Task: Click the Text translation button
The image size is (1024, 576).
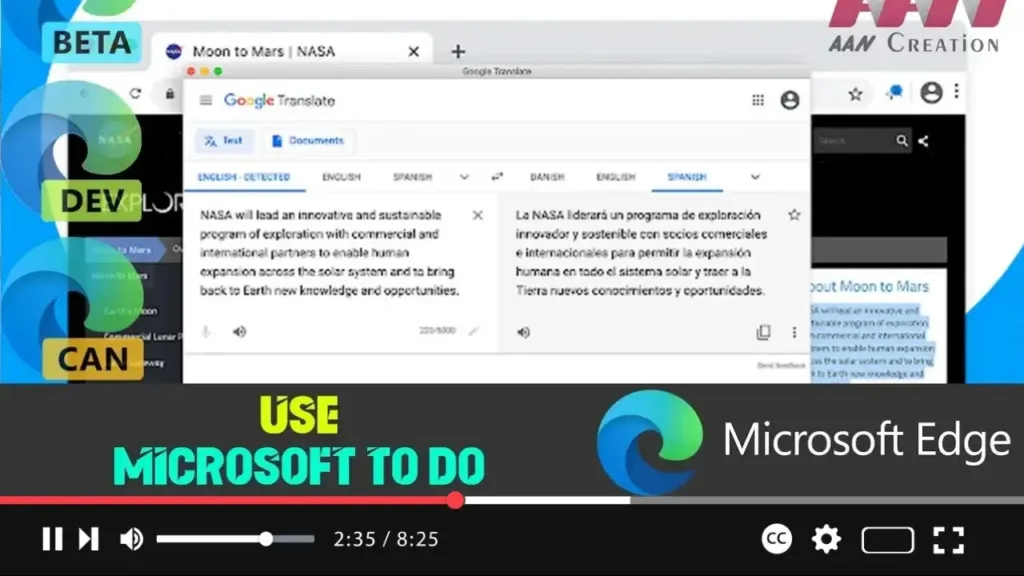Action: (x=224, y=141)
